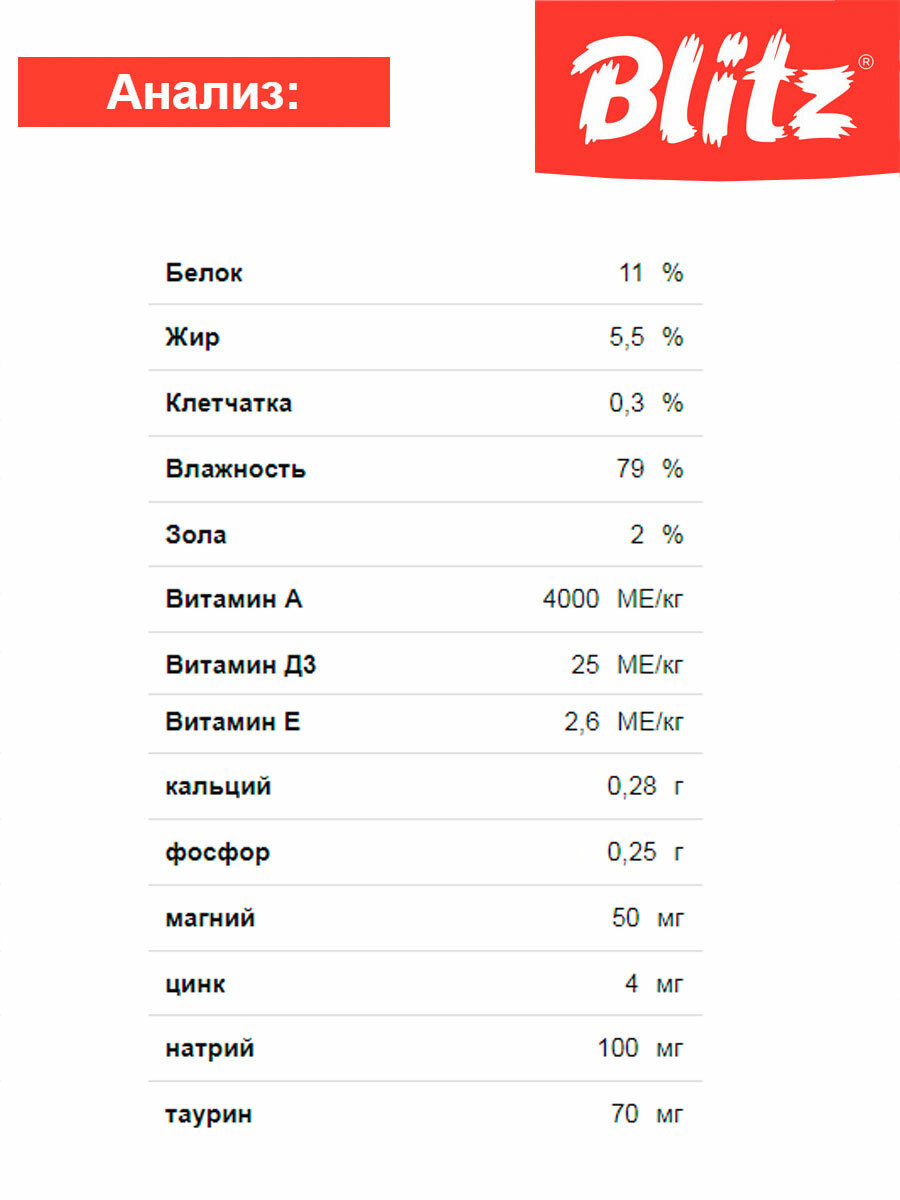Click the фосфор row label

pyautogui.click(x=217, y=853)
